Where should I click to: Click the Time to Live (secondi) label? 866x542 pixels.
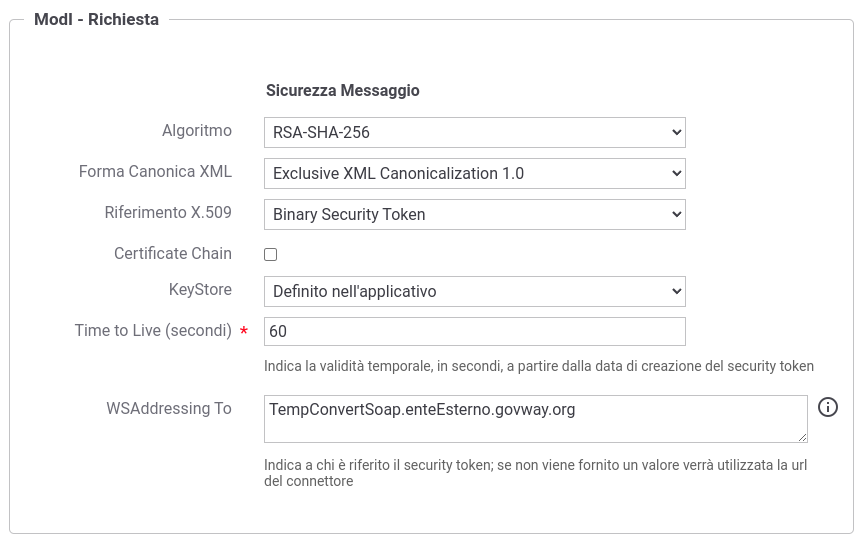tap(153, 330)
